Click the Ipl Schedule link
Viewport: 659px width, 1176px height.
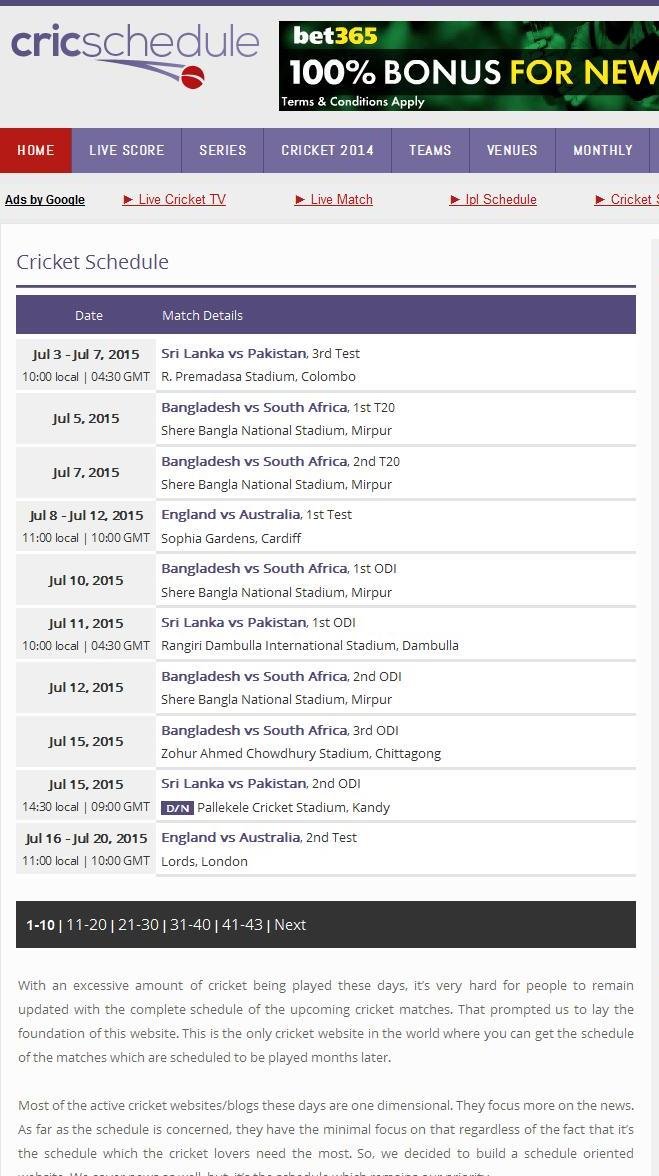[x=500, y=199]
